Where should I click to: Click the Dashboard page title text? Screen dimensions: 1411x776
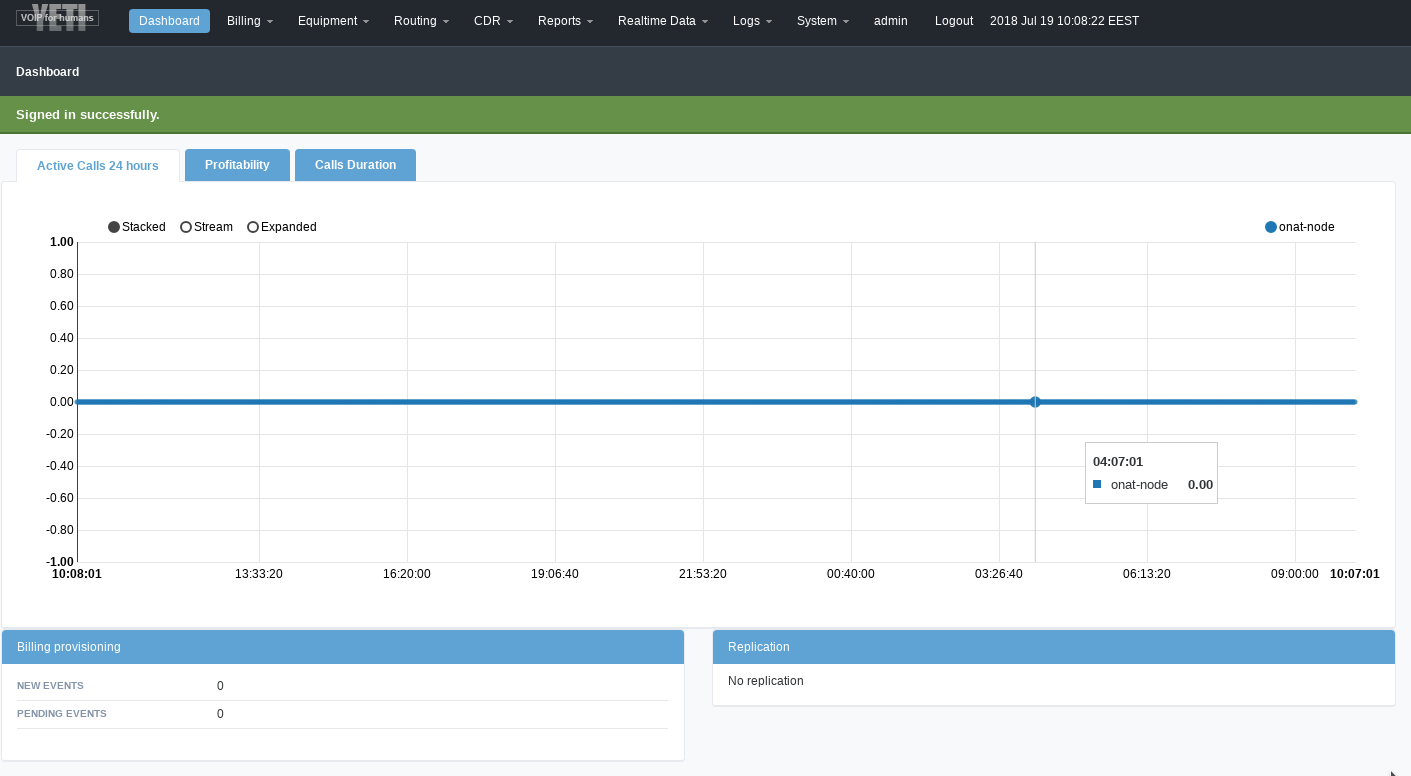[x=48, y=72]
